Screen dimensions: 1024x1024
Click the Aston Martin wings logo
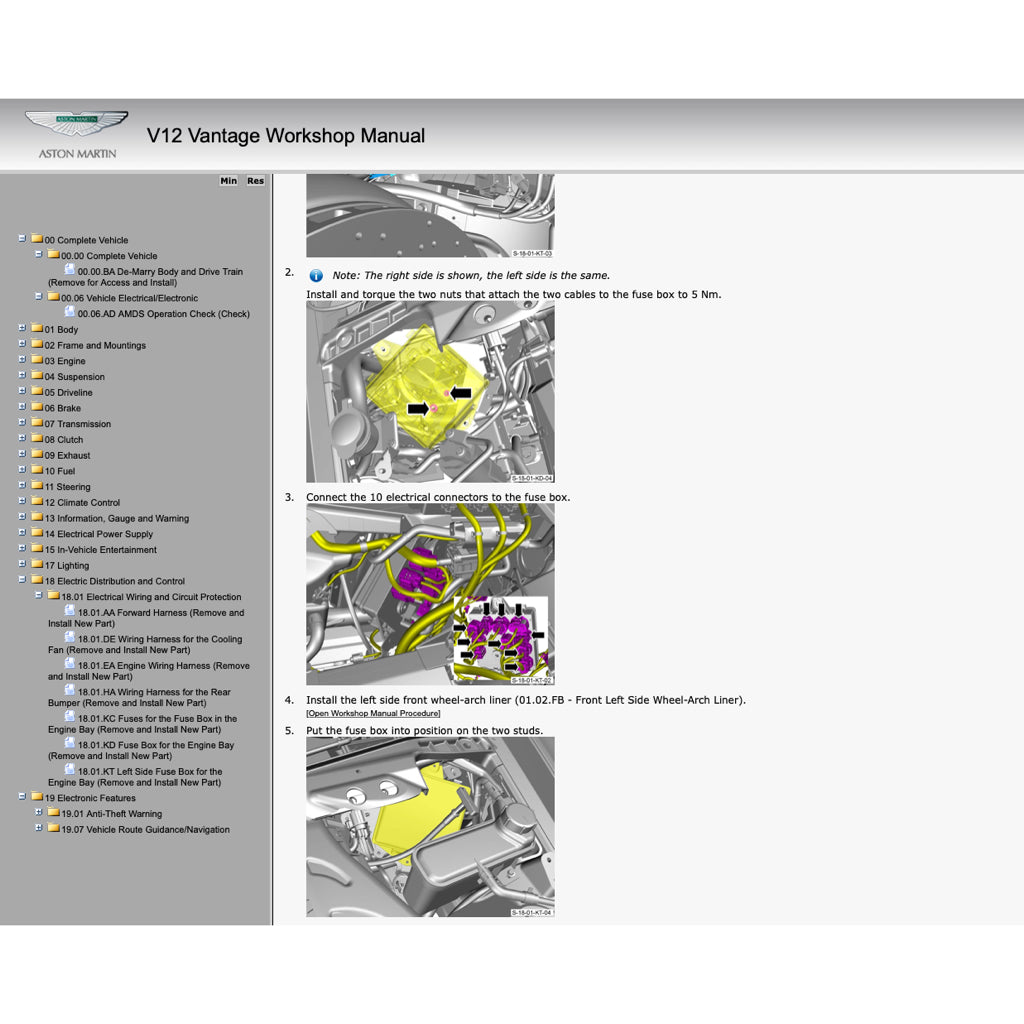click(76, 124)
